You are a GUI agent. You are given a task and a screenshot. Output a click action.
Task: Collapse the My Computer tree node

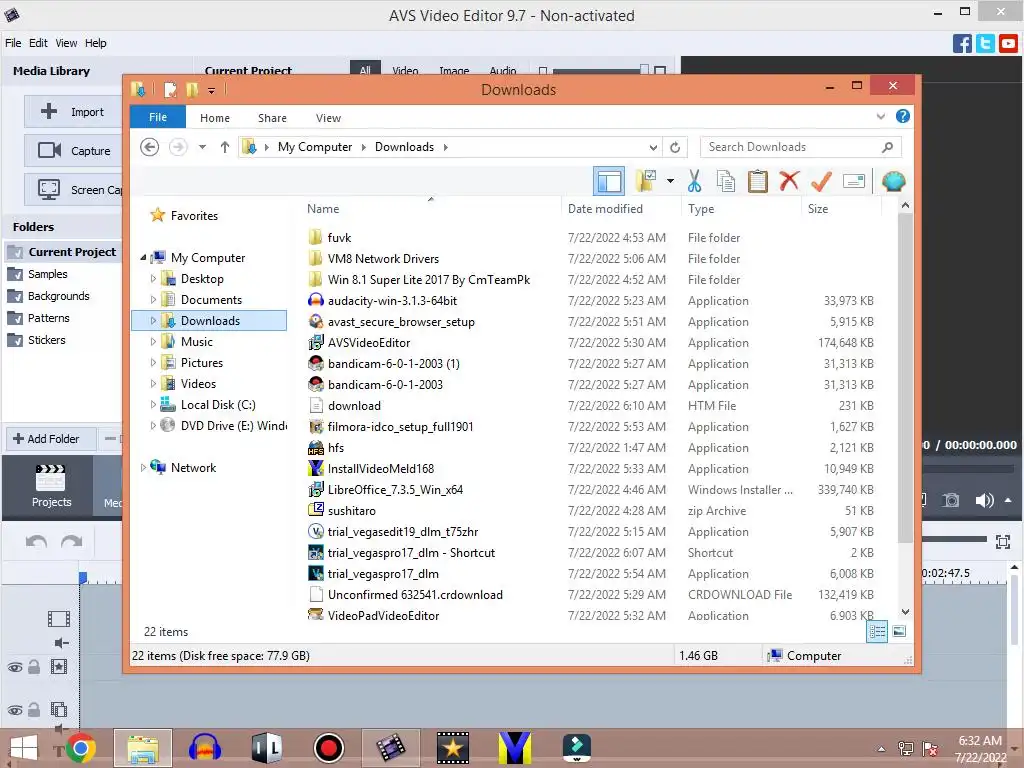[143, 258]
